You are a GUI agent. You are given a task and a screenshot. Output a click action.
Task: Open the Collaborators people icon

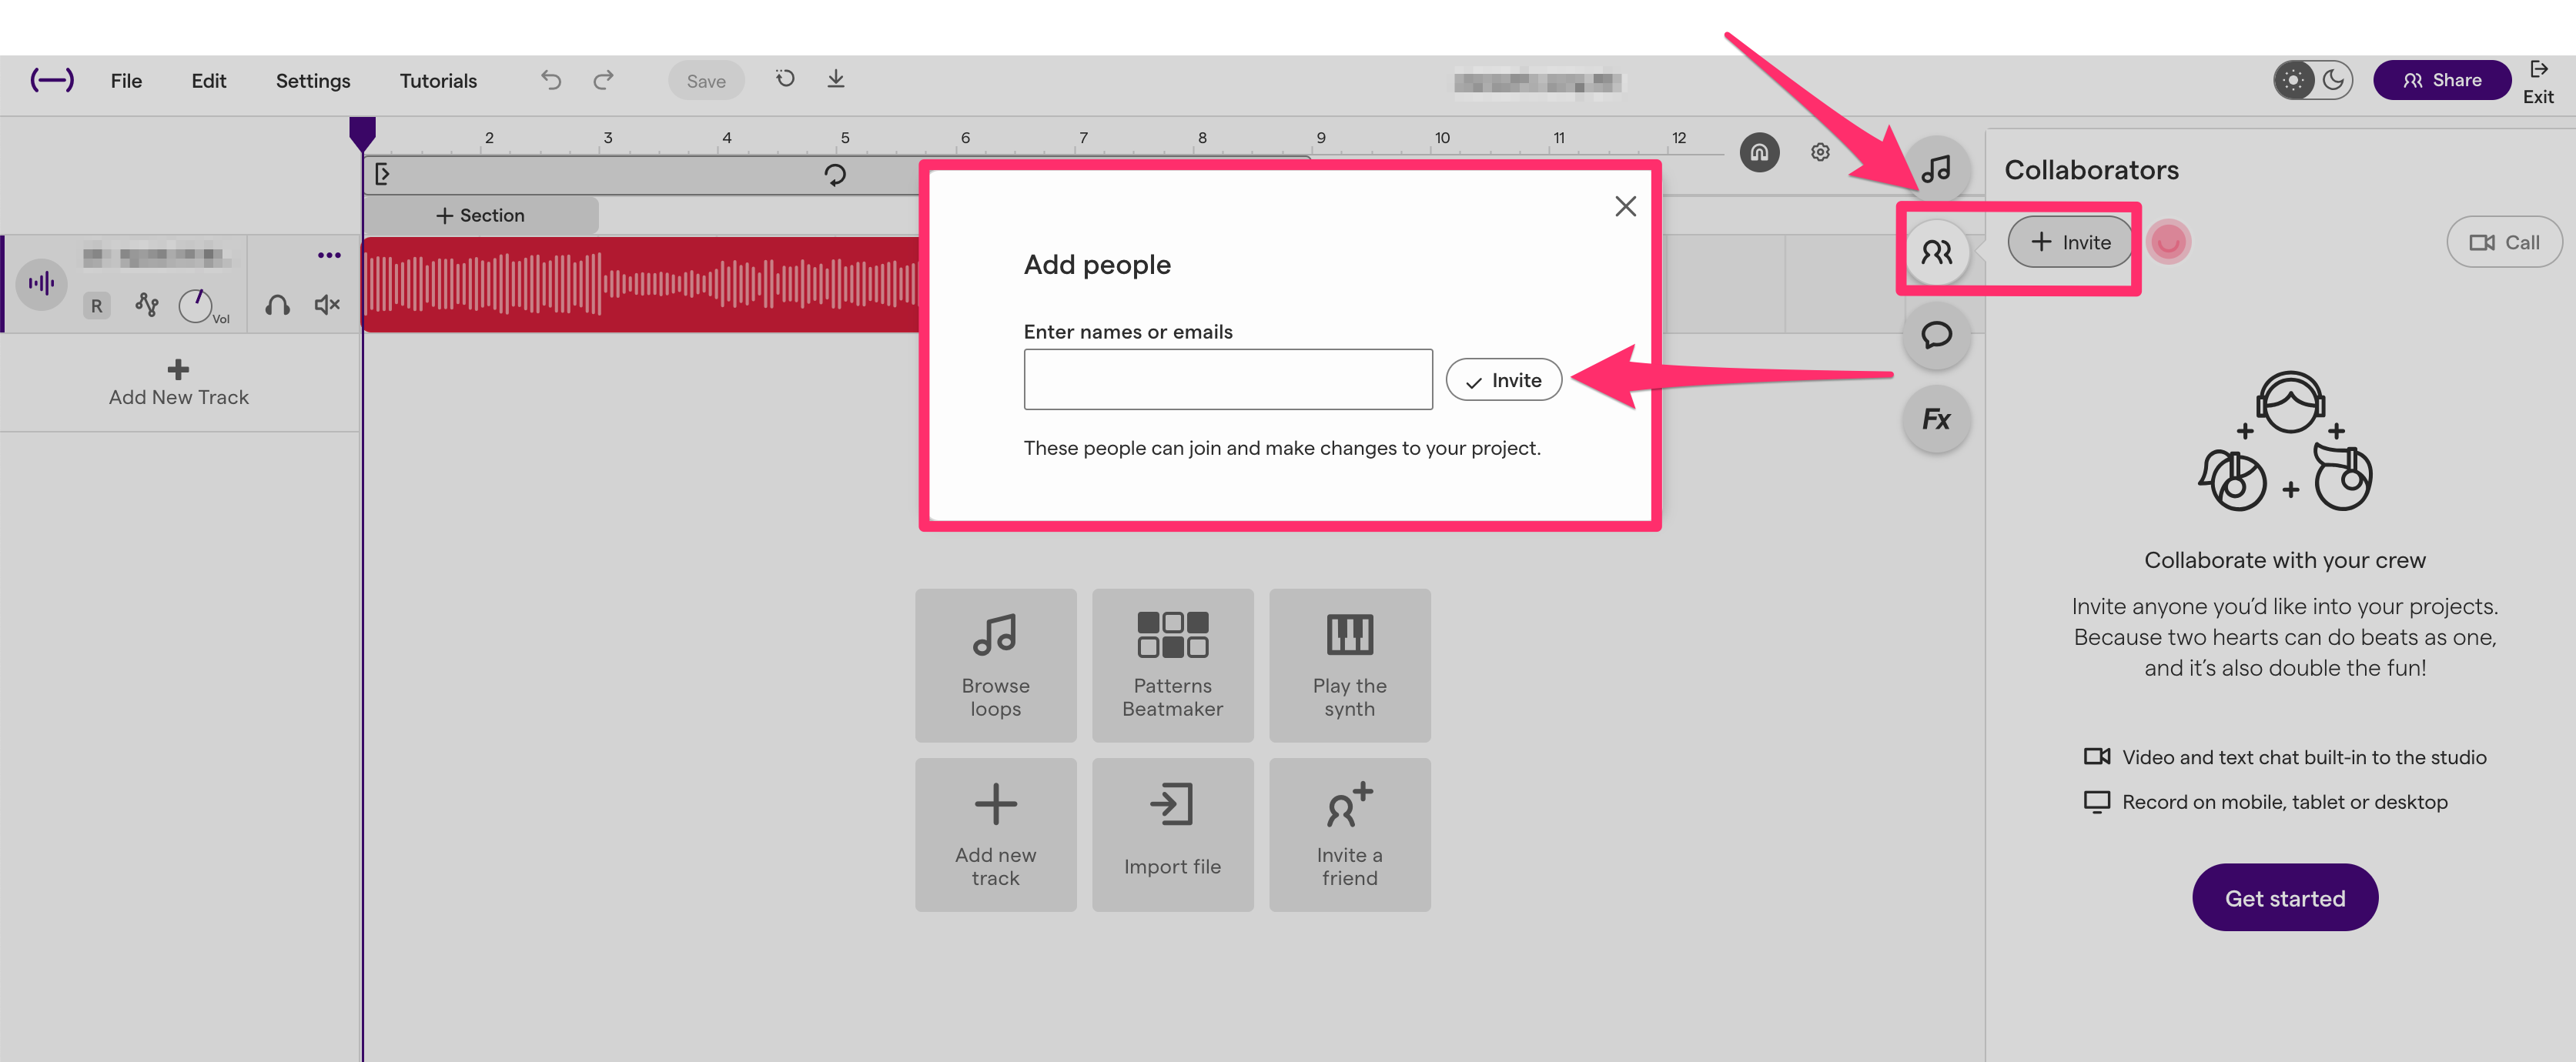(1937, 252)
